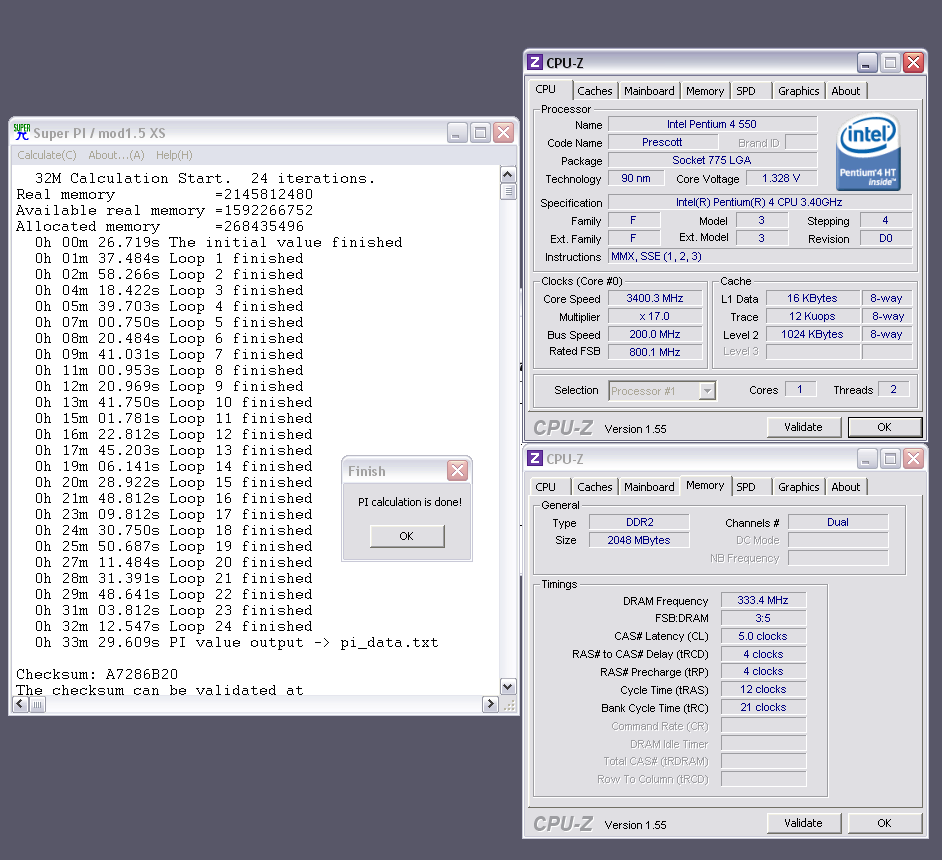Screen dimensions: 942x860
Task: Click the Name field Intel Pentium 4 550
Action: point(712,124)
